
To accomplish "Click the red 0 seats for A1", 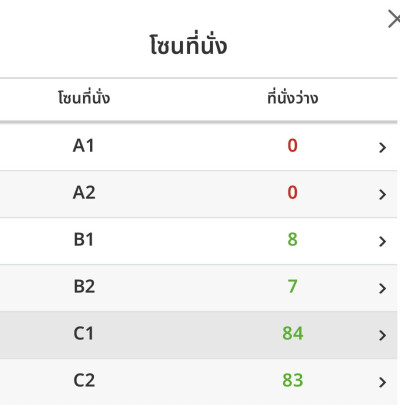I will point(292,146).
